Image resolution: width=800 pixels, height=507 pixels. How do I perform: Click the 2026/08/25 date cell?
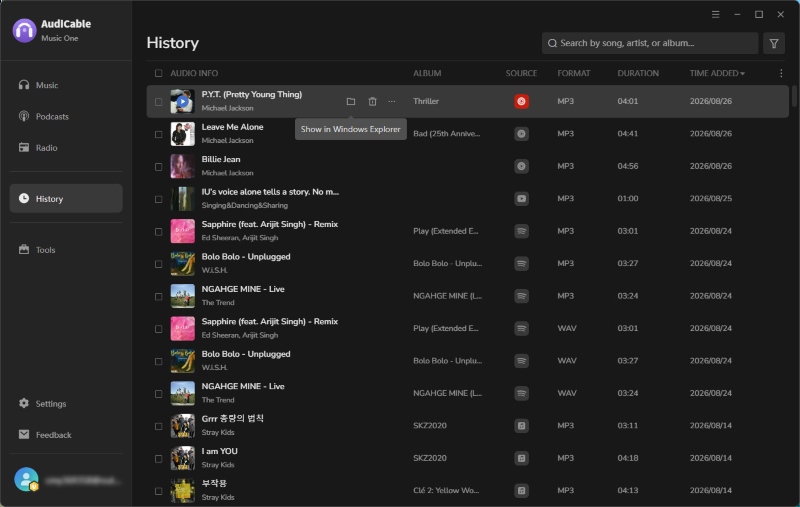click(x=711, y=198)
